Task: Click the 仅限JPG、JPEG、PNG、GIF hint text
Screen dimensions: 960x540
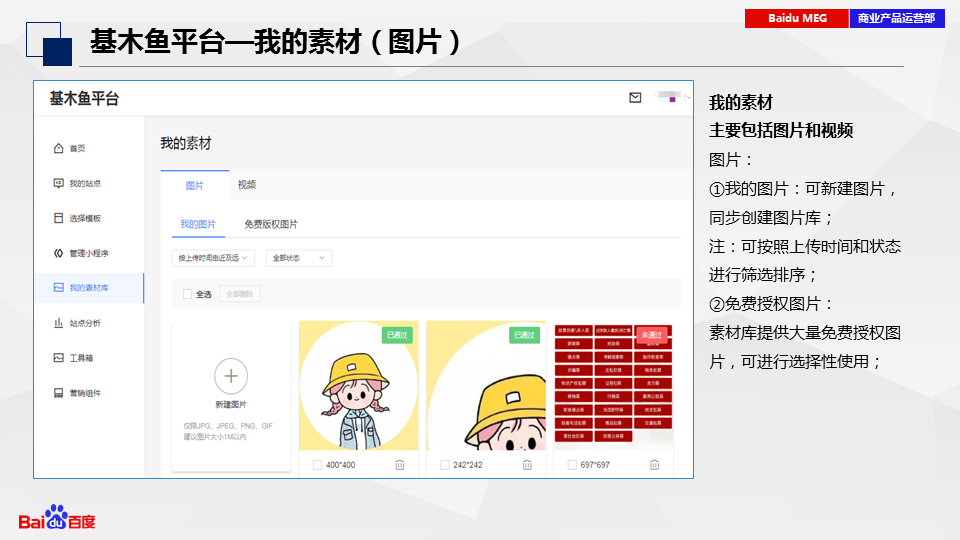Action: 228,426
